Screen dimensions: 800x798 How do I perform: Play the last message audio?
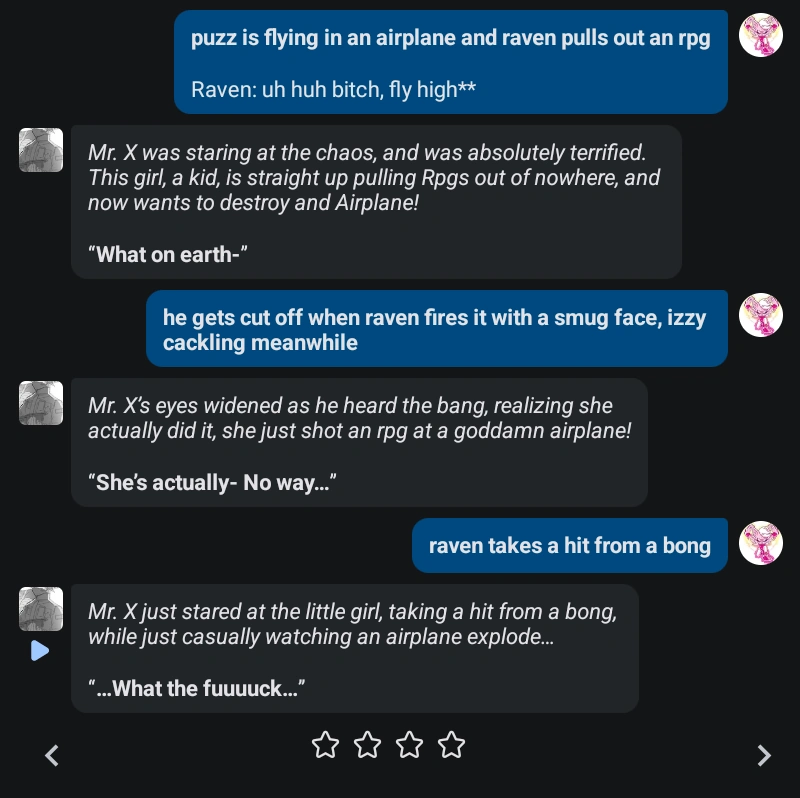[39, 651]
